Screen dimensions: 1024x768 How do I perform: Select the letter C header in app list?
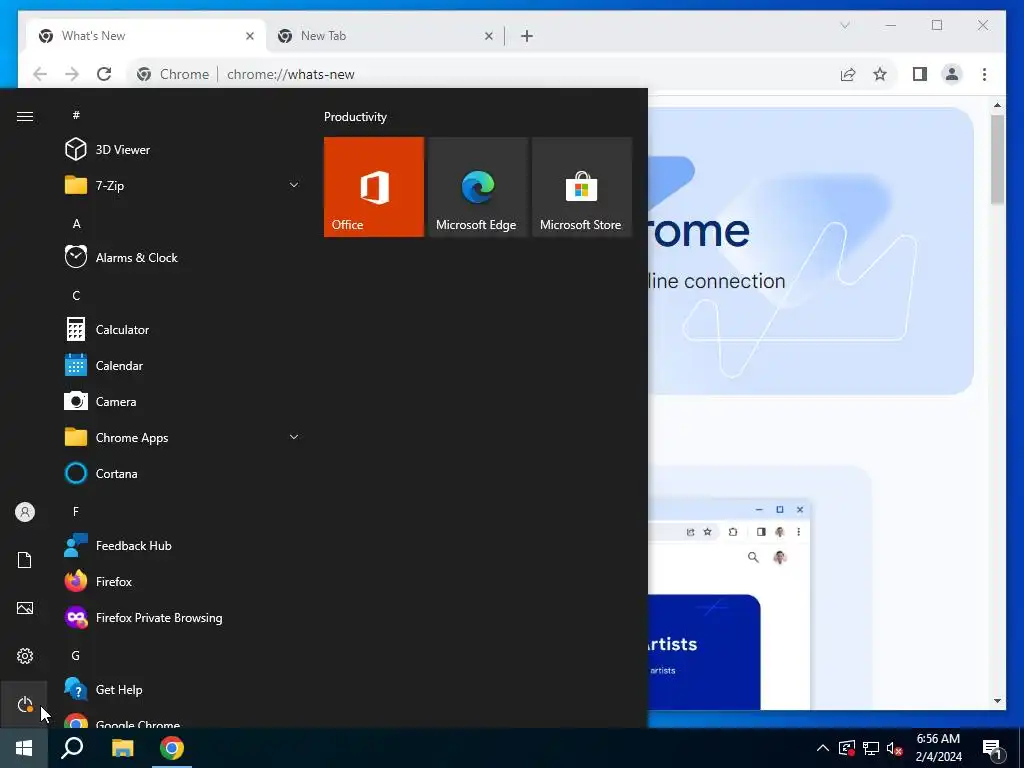pyautogui.click(x=76, y=295)
